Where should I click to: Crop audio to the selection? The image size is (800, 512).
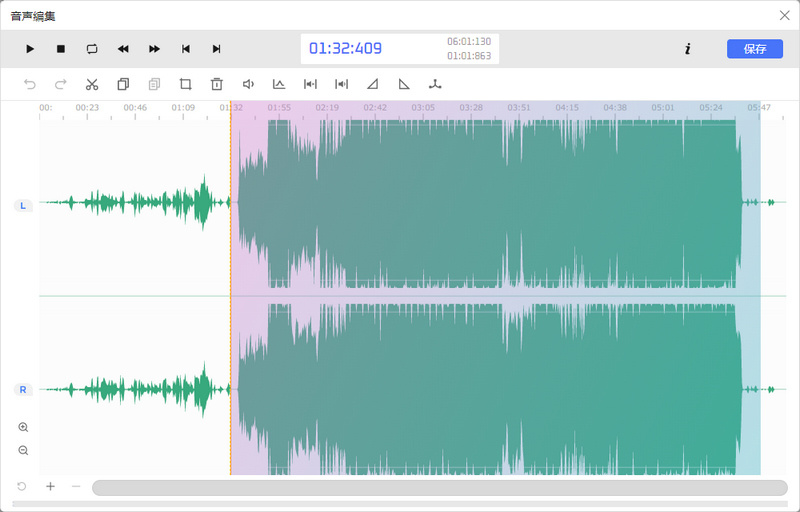(x=185, y=84)
